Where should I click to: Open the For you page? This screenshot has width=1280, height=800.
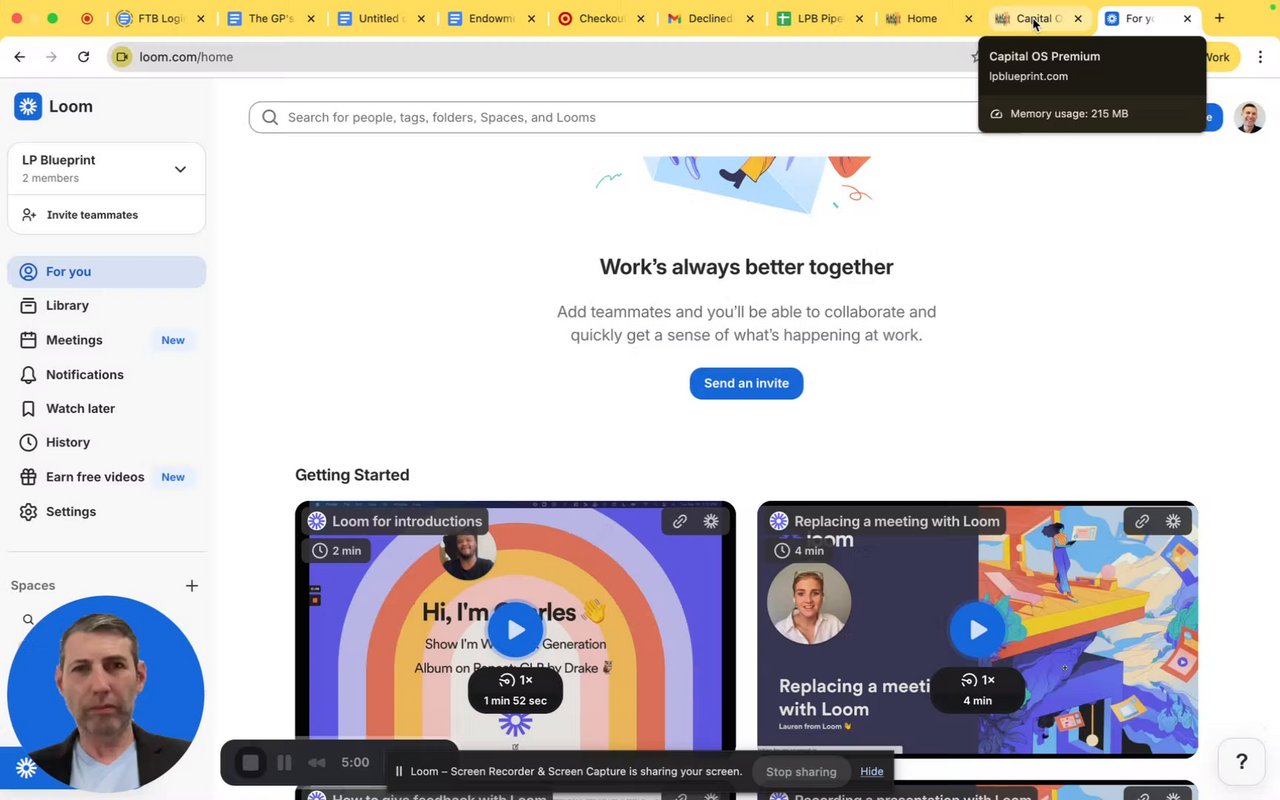[106, 271]
